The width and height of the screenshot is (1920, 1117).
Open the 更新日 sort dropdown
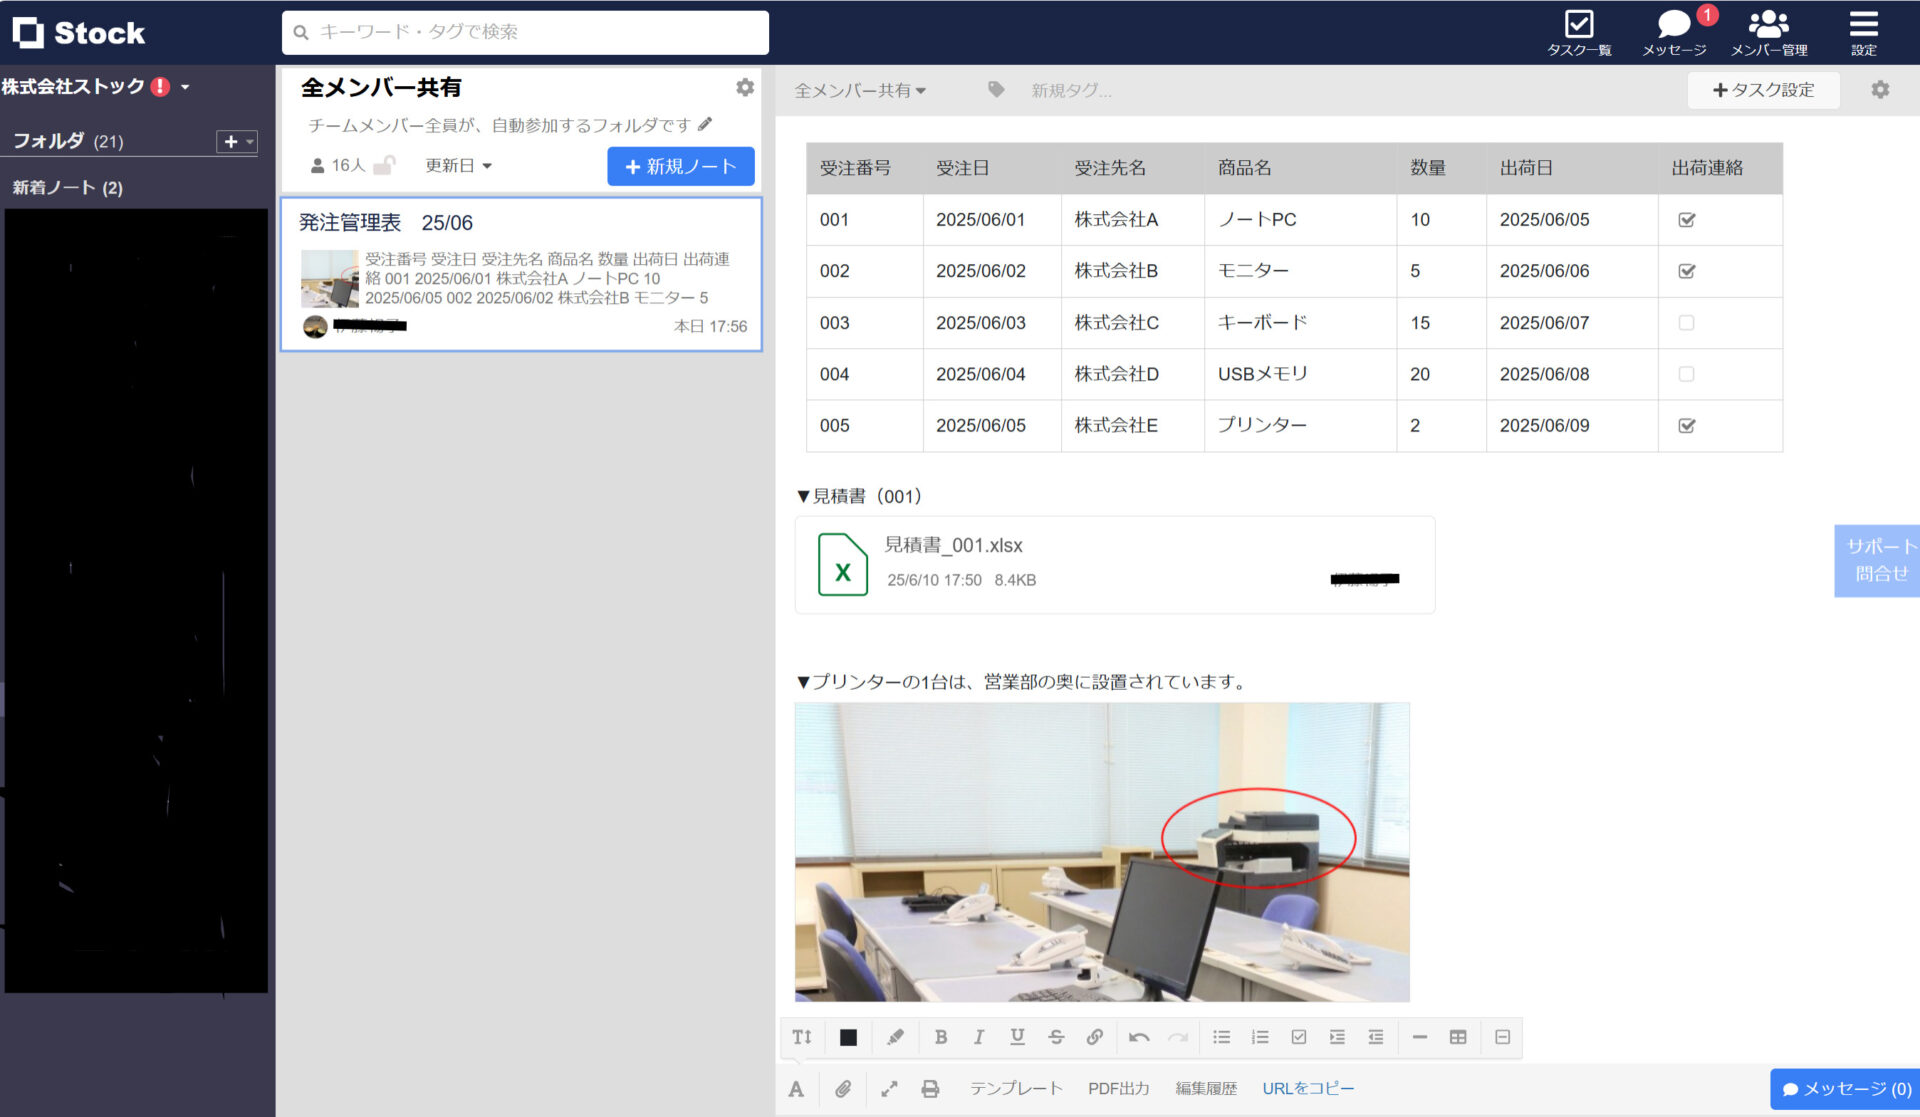(457, 165)
